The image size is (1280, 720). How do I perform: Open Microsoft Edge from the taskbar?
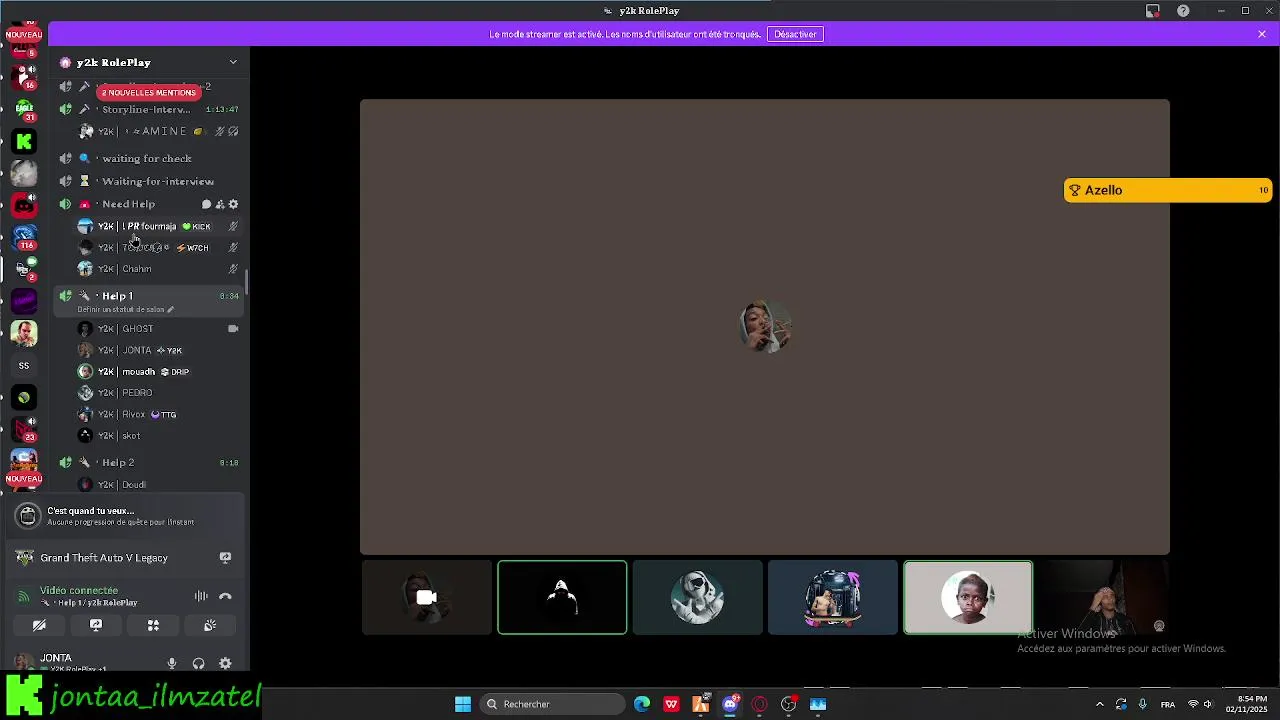pos(642,704)
